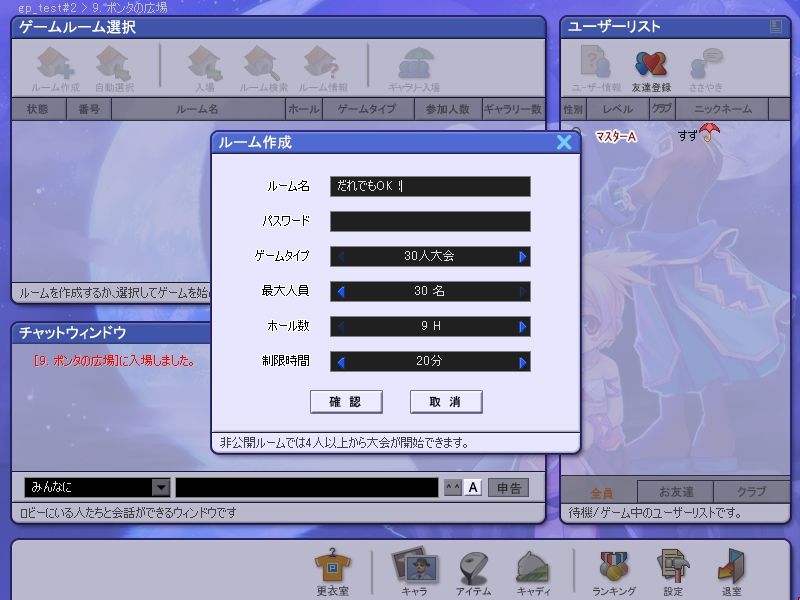Open the アイテム item icon

click(474, 573)
